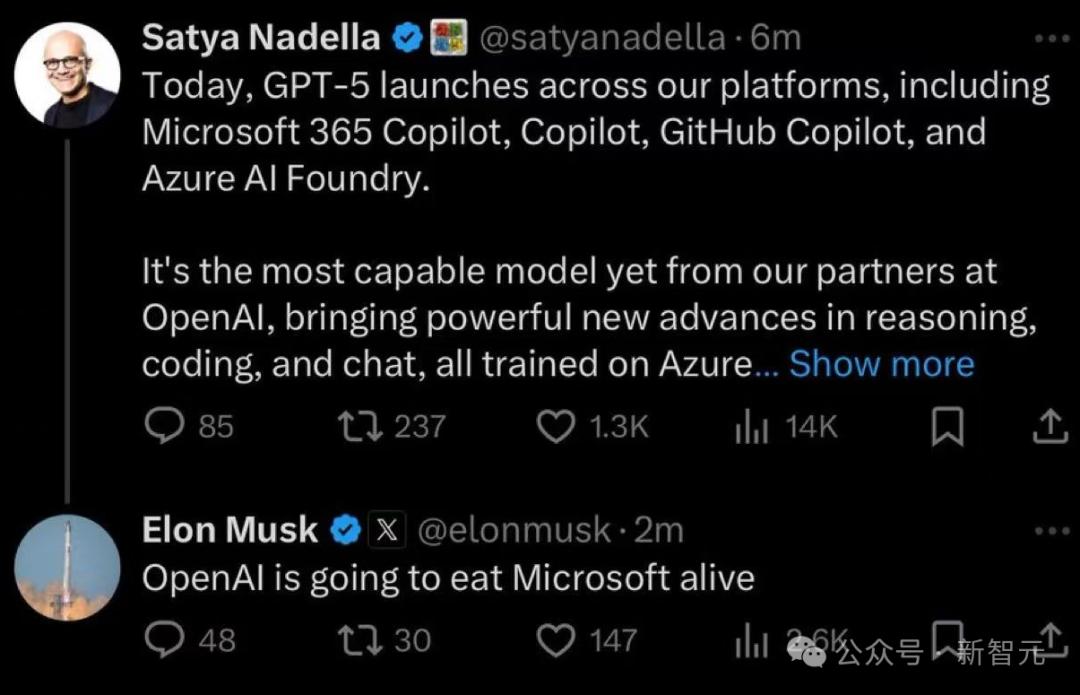Like Elon Musk's reply
This screenshot has width=1080, height=695.
click(555, 639)
